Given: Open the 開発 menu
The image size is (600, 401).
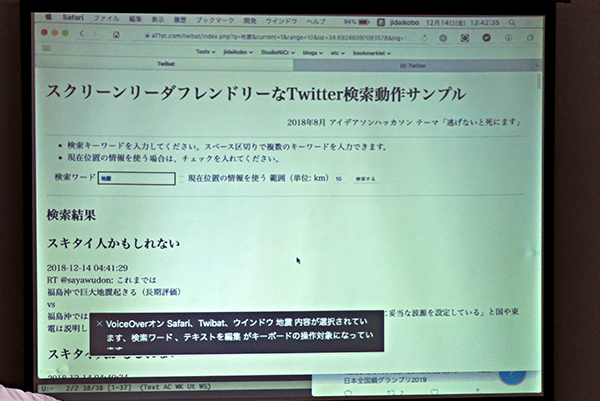Looking at the screenshot, I should coord(249,21).
